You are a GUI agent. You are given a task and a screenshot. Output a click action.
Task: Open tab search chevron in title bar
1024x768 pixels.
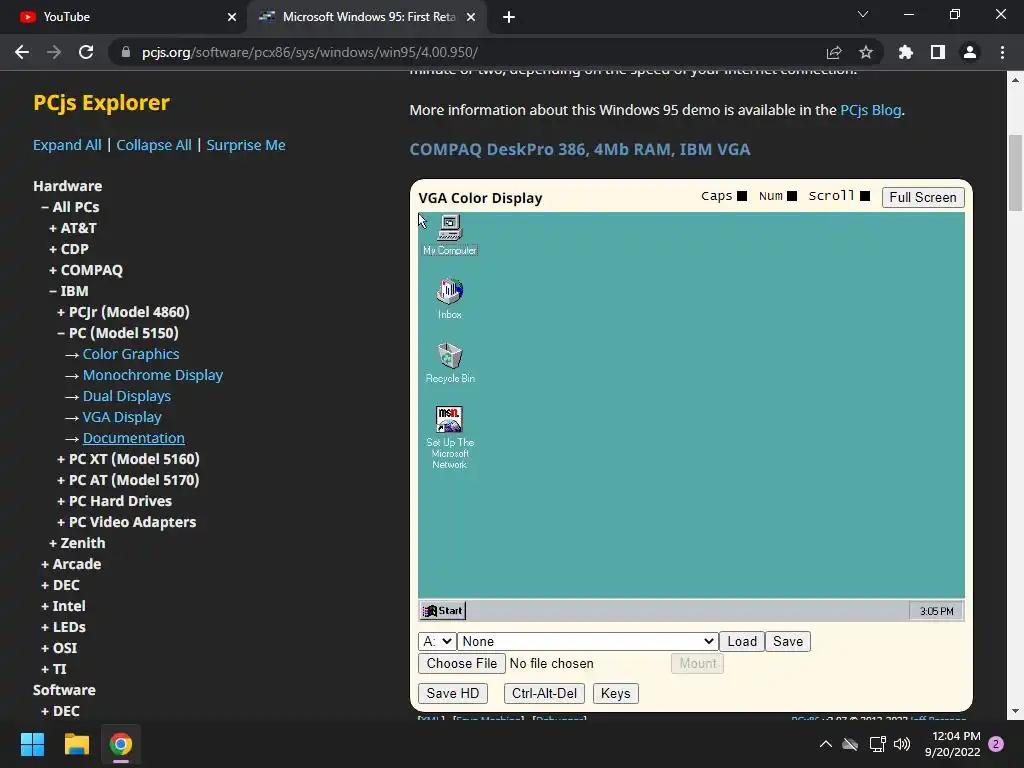[863, 14]
